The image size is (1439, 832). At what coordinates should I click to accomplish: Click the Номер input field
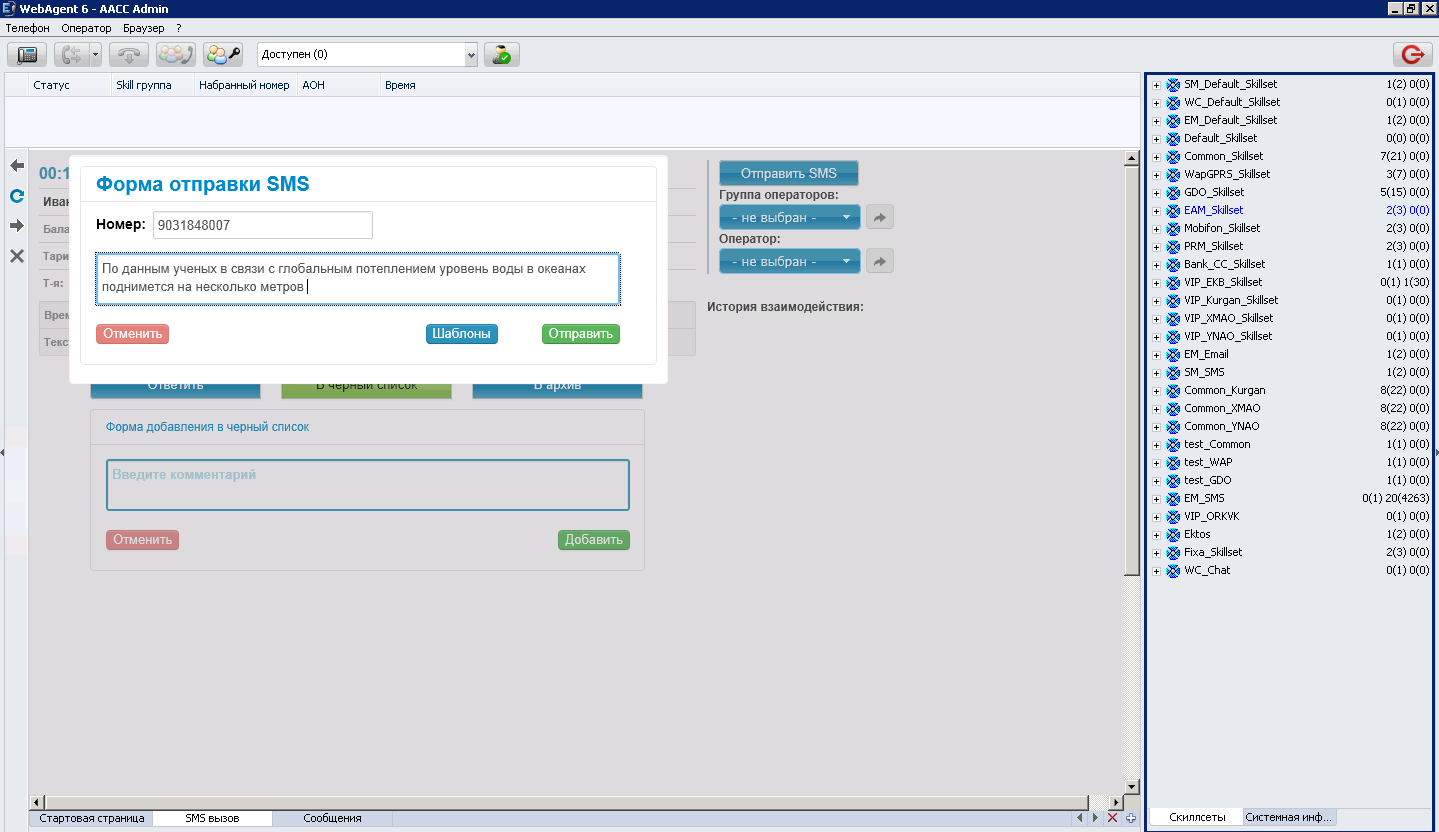click(x=263, y=225)
